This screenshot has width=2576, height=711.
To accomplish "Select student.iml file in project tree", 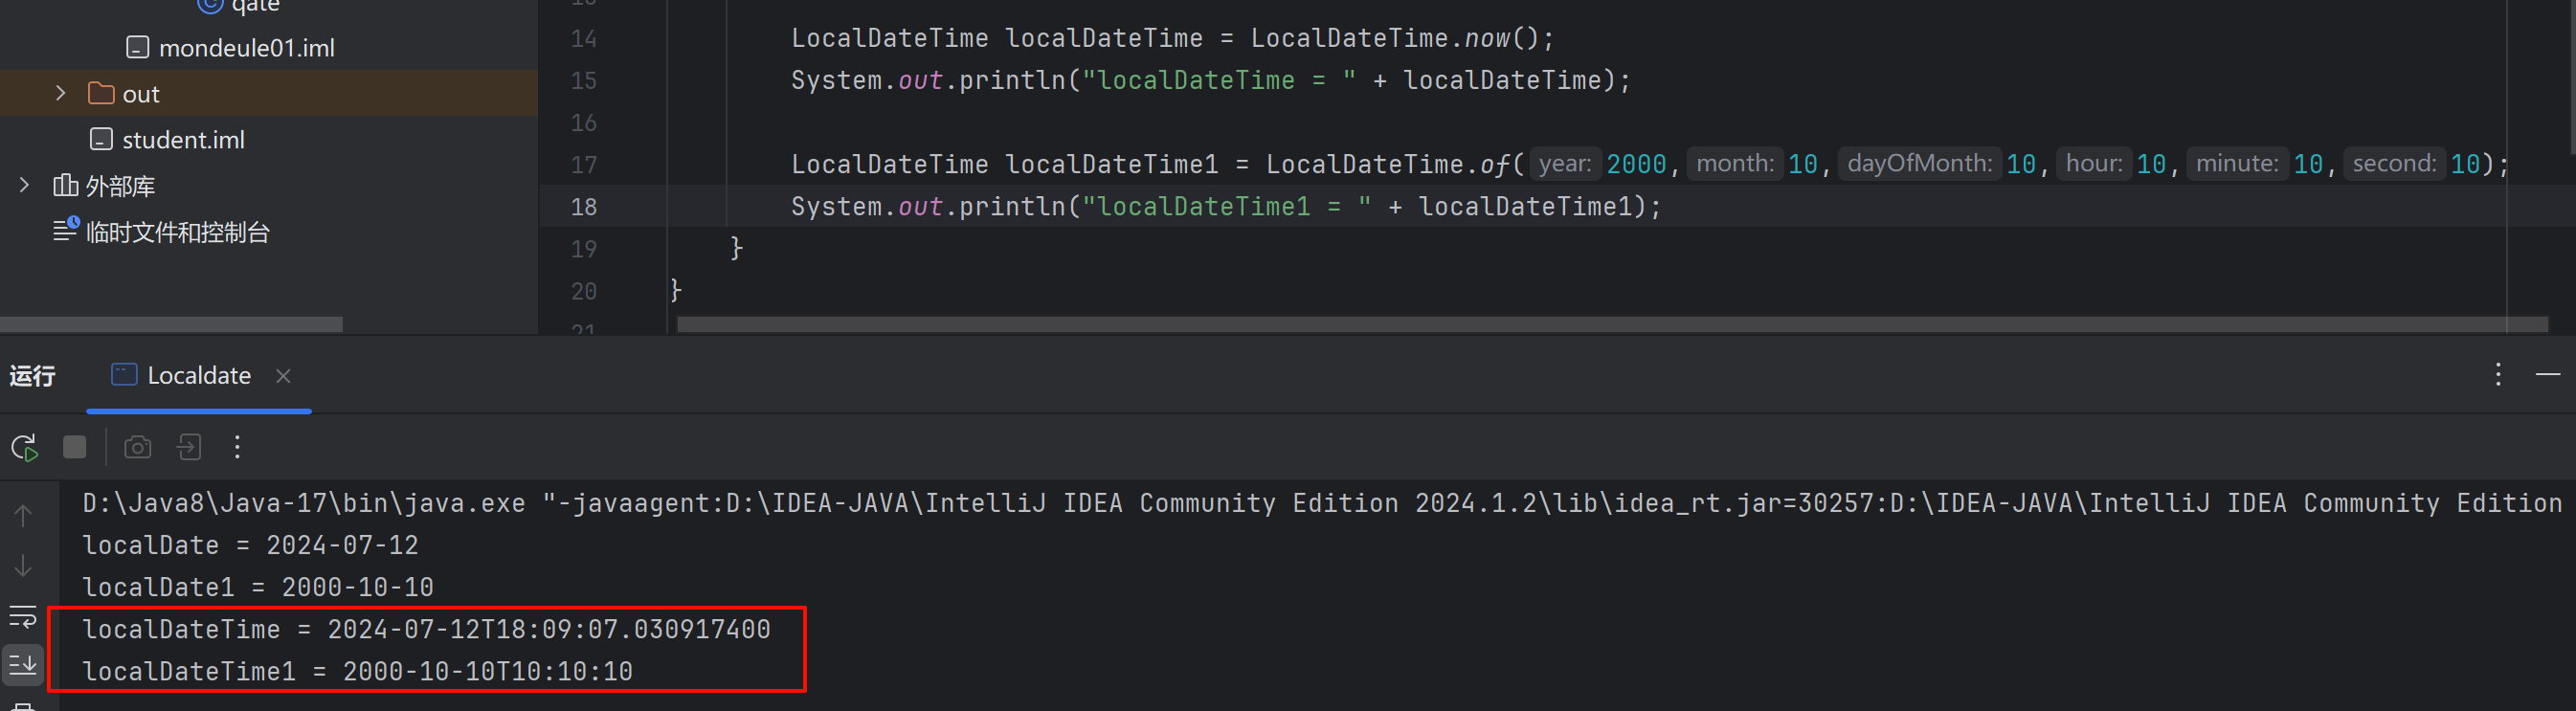I will [x=183, y=140].
